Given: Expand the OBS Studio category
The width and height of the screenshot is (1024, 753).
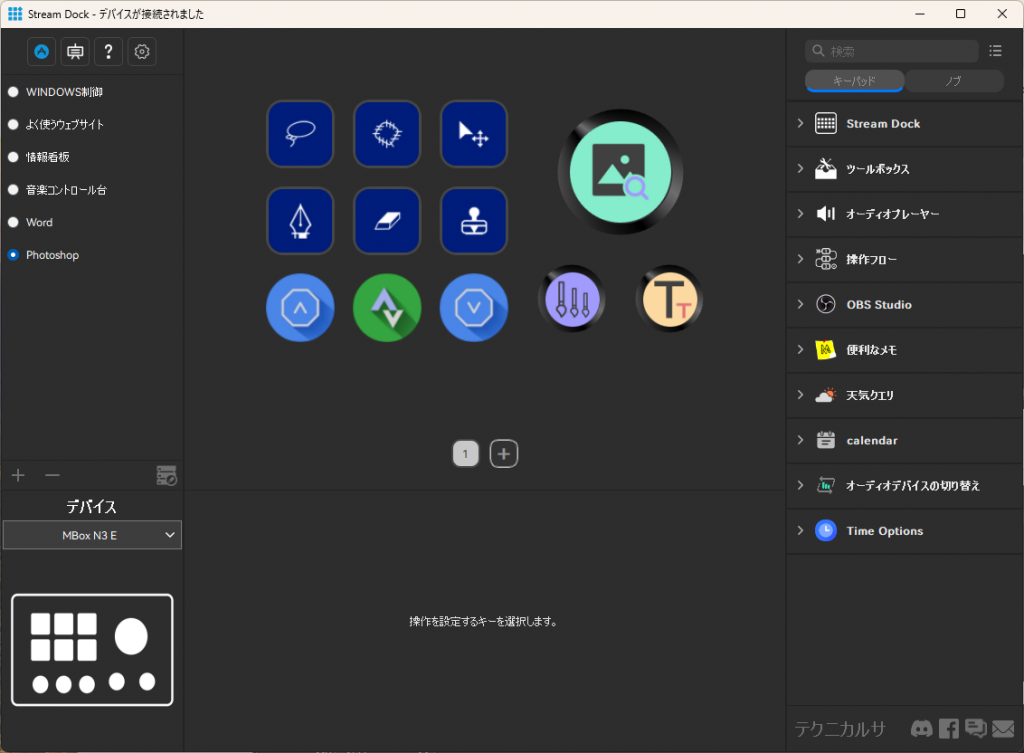Looking at the screenshot, I should tap(904, 305).
